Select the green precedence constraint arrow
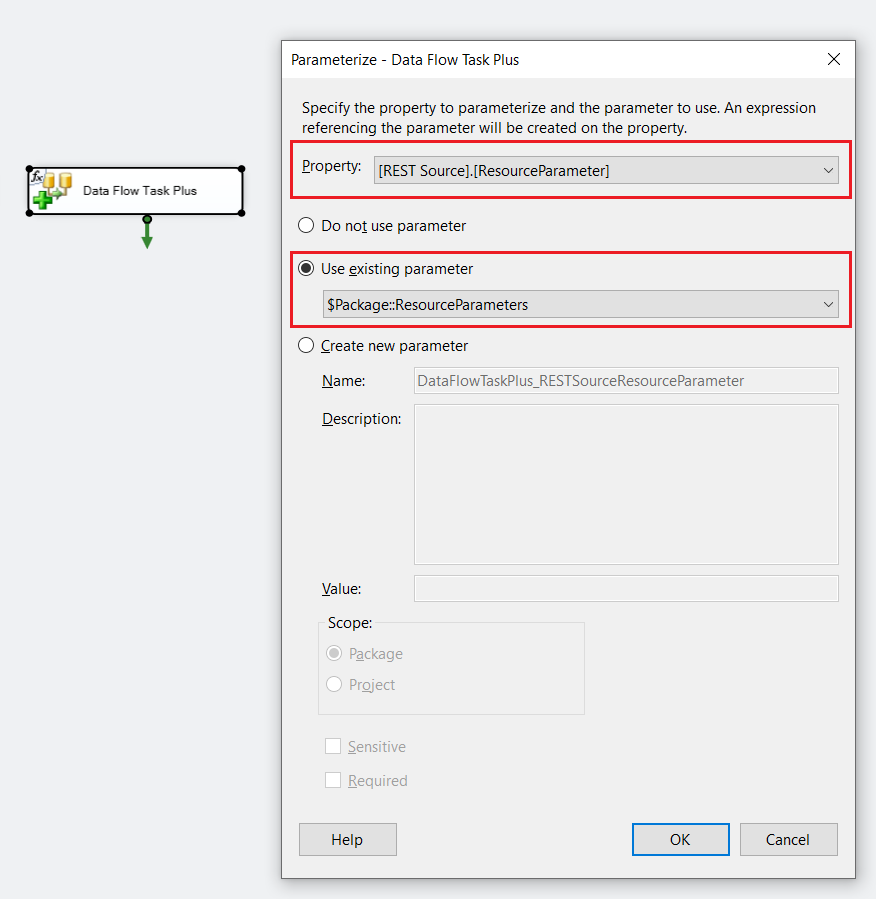The image size is (876, 899). [147, 234]
